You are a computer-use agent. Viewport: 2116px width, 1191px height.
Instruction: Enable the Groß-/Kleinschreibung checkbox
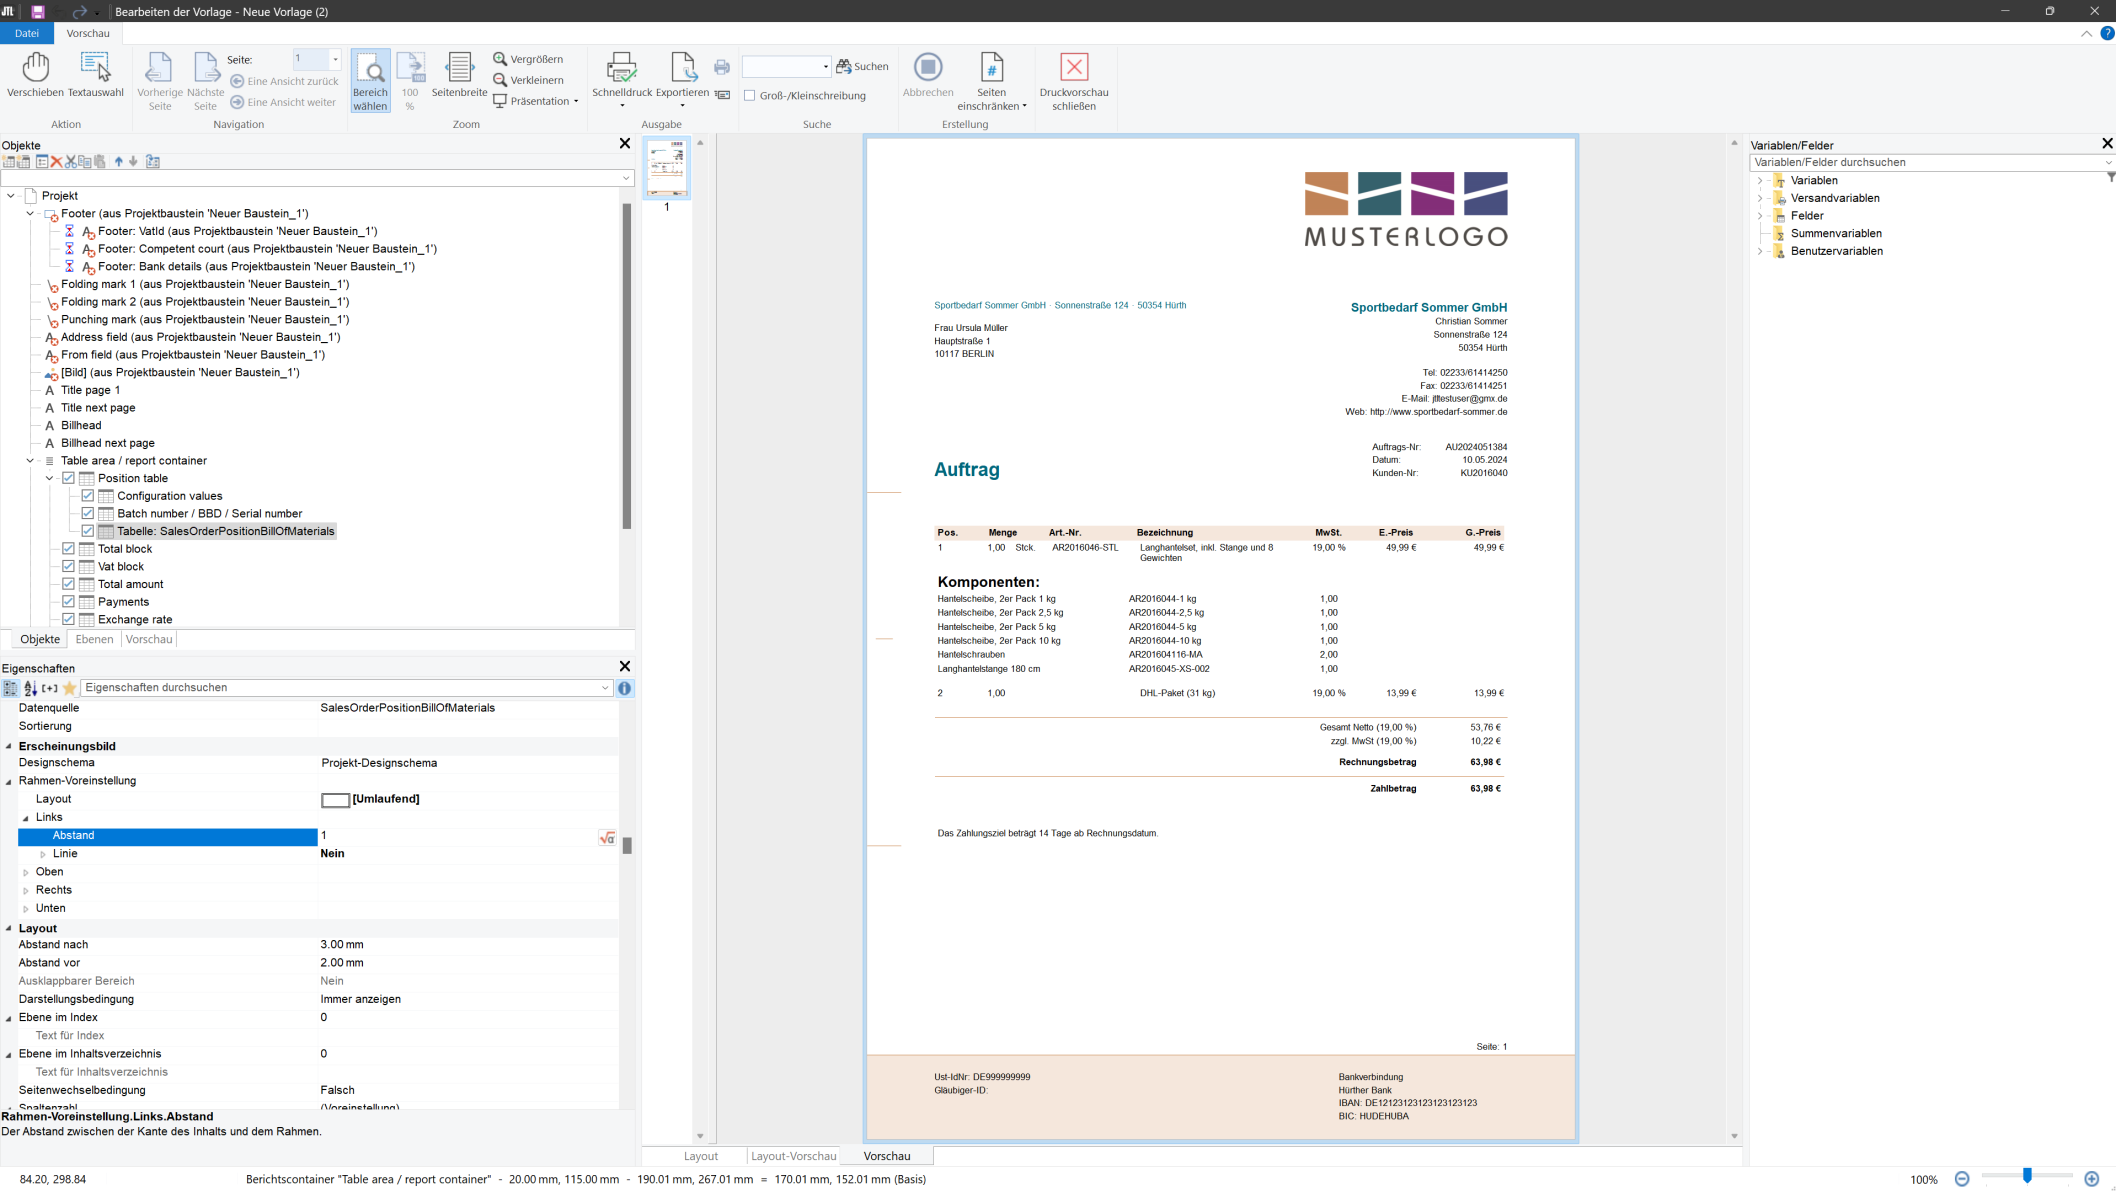[750, 96]
